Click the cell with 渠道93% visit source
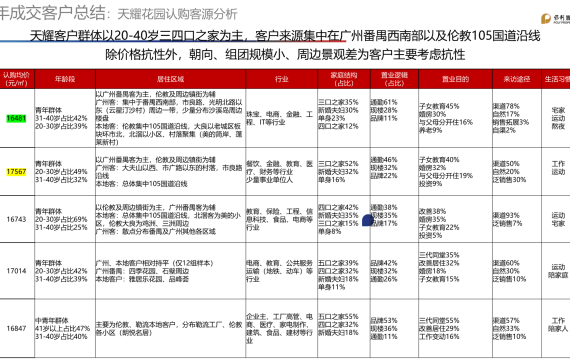The width and height of the screenshot is (570, 360). click(x=517, y=219)
